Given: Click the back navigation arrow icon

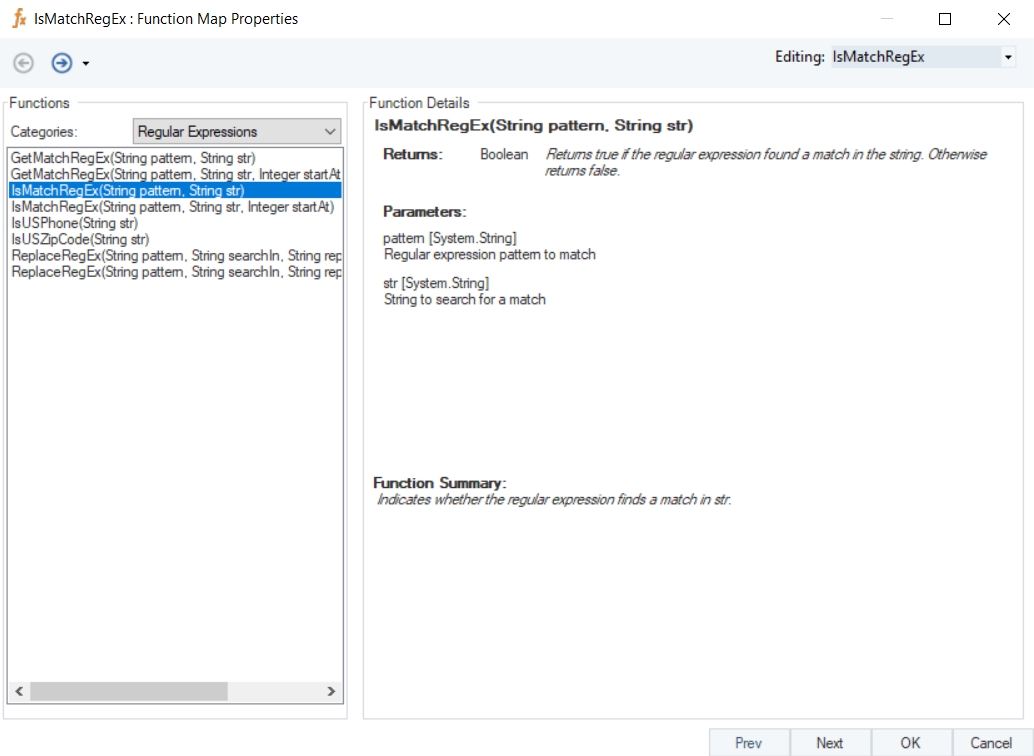Looking at the screenshot, I should [23, 63].
